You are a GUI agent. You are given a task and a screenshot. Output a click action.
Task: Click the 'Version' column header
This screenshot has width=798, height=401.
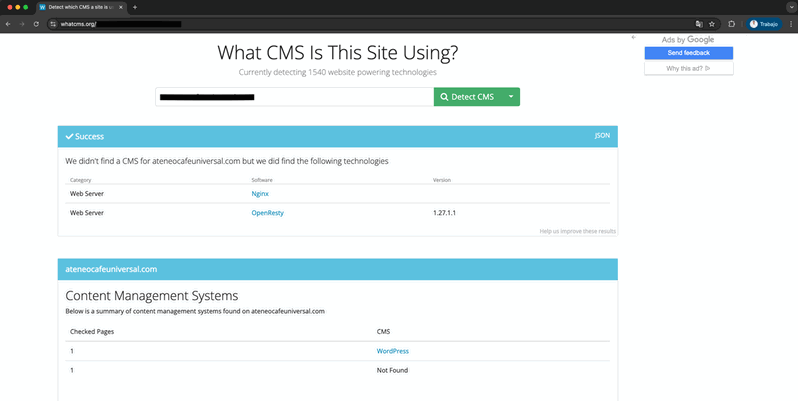[x=442, y=180]
